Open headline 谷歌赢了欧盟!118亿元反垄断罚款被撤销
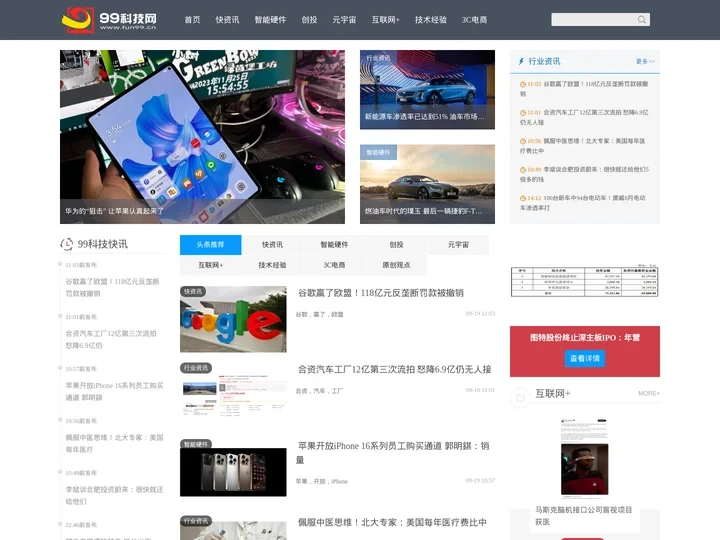Image resolution: width=720 pixels, height=540 pixels. pos(381,293)
